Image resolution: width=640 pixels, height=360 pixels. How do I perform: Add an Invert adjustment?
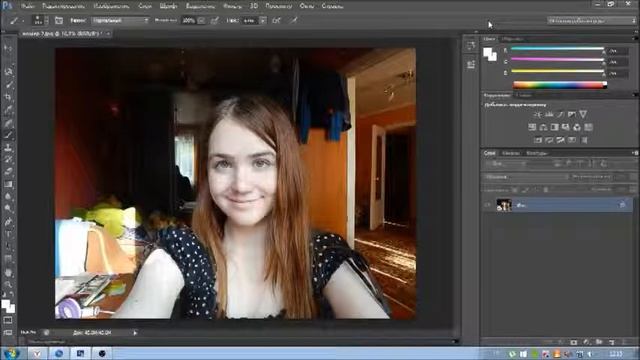click(538, 140)
